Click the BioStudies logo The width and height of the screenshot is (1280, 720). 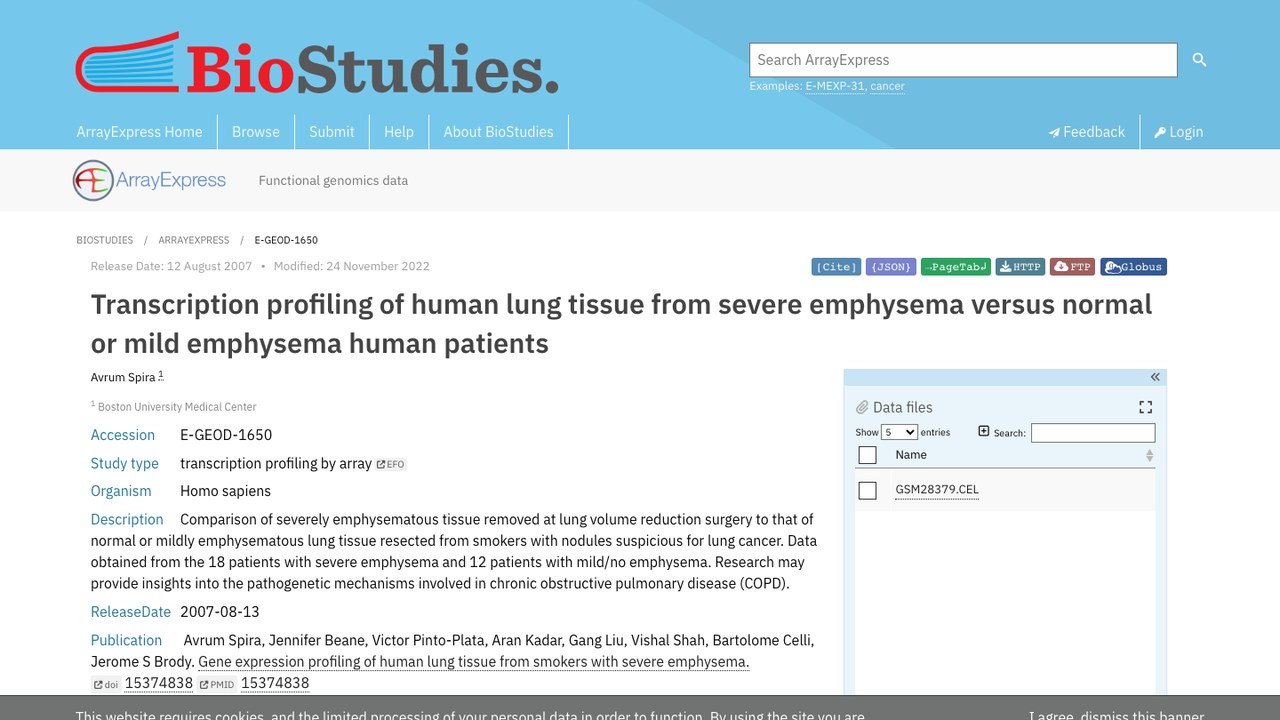tap(317, 64)
